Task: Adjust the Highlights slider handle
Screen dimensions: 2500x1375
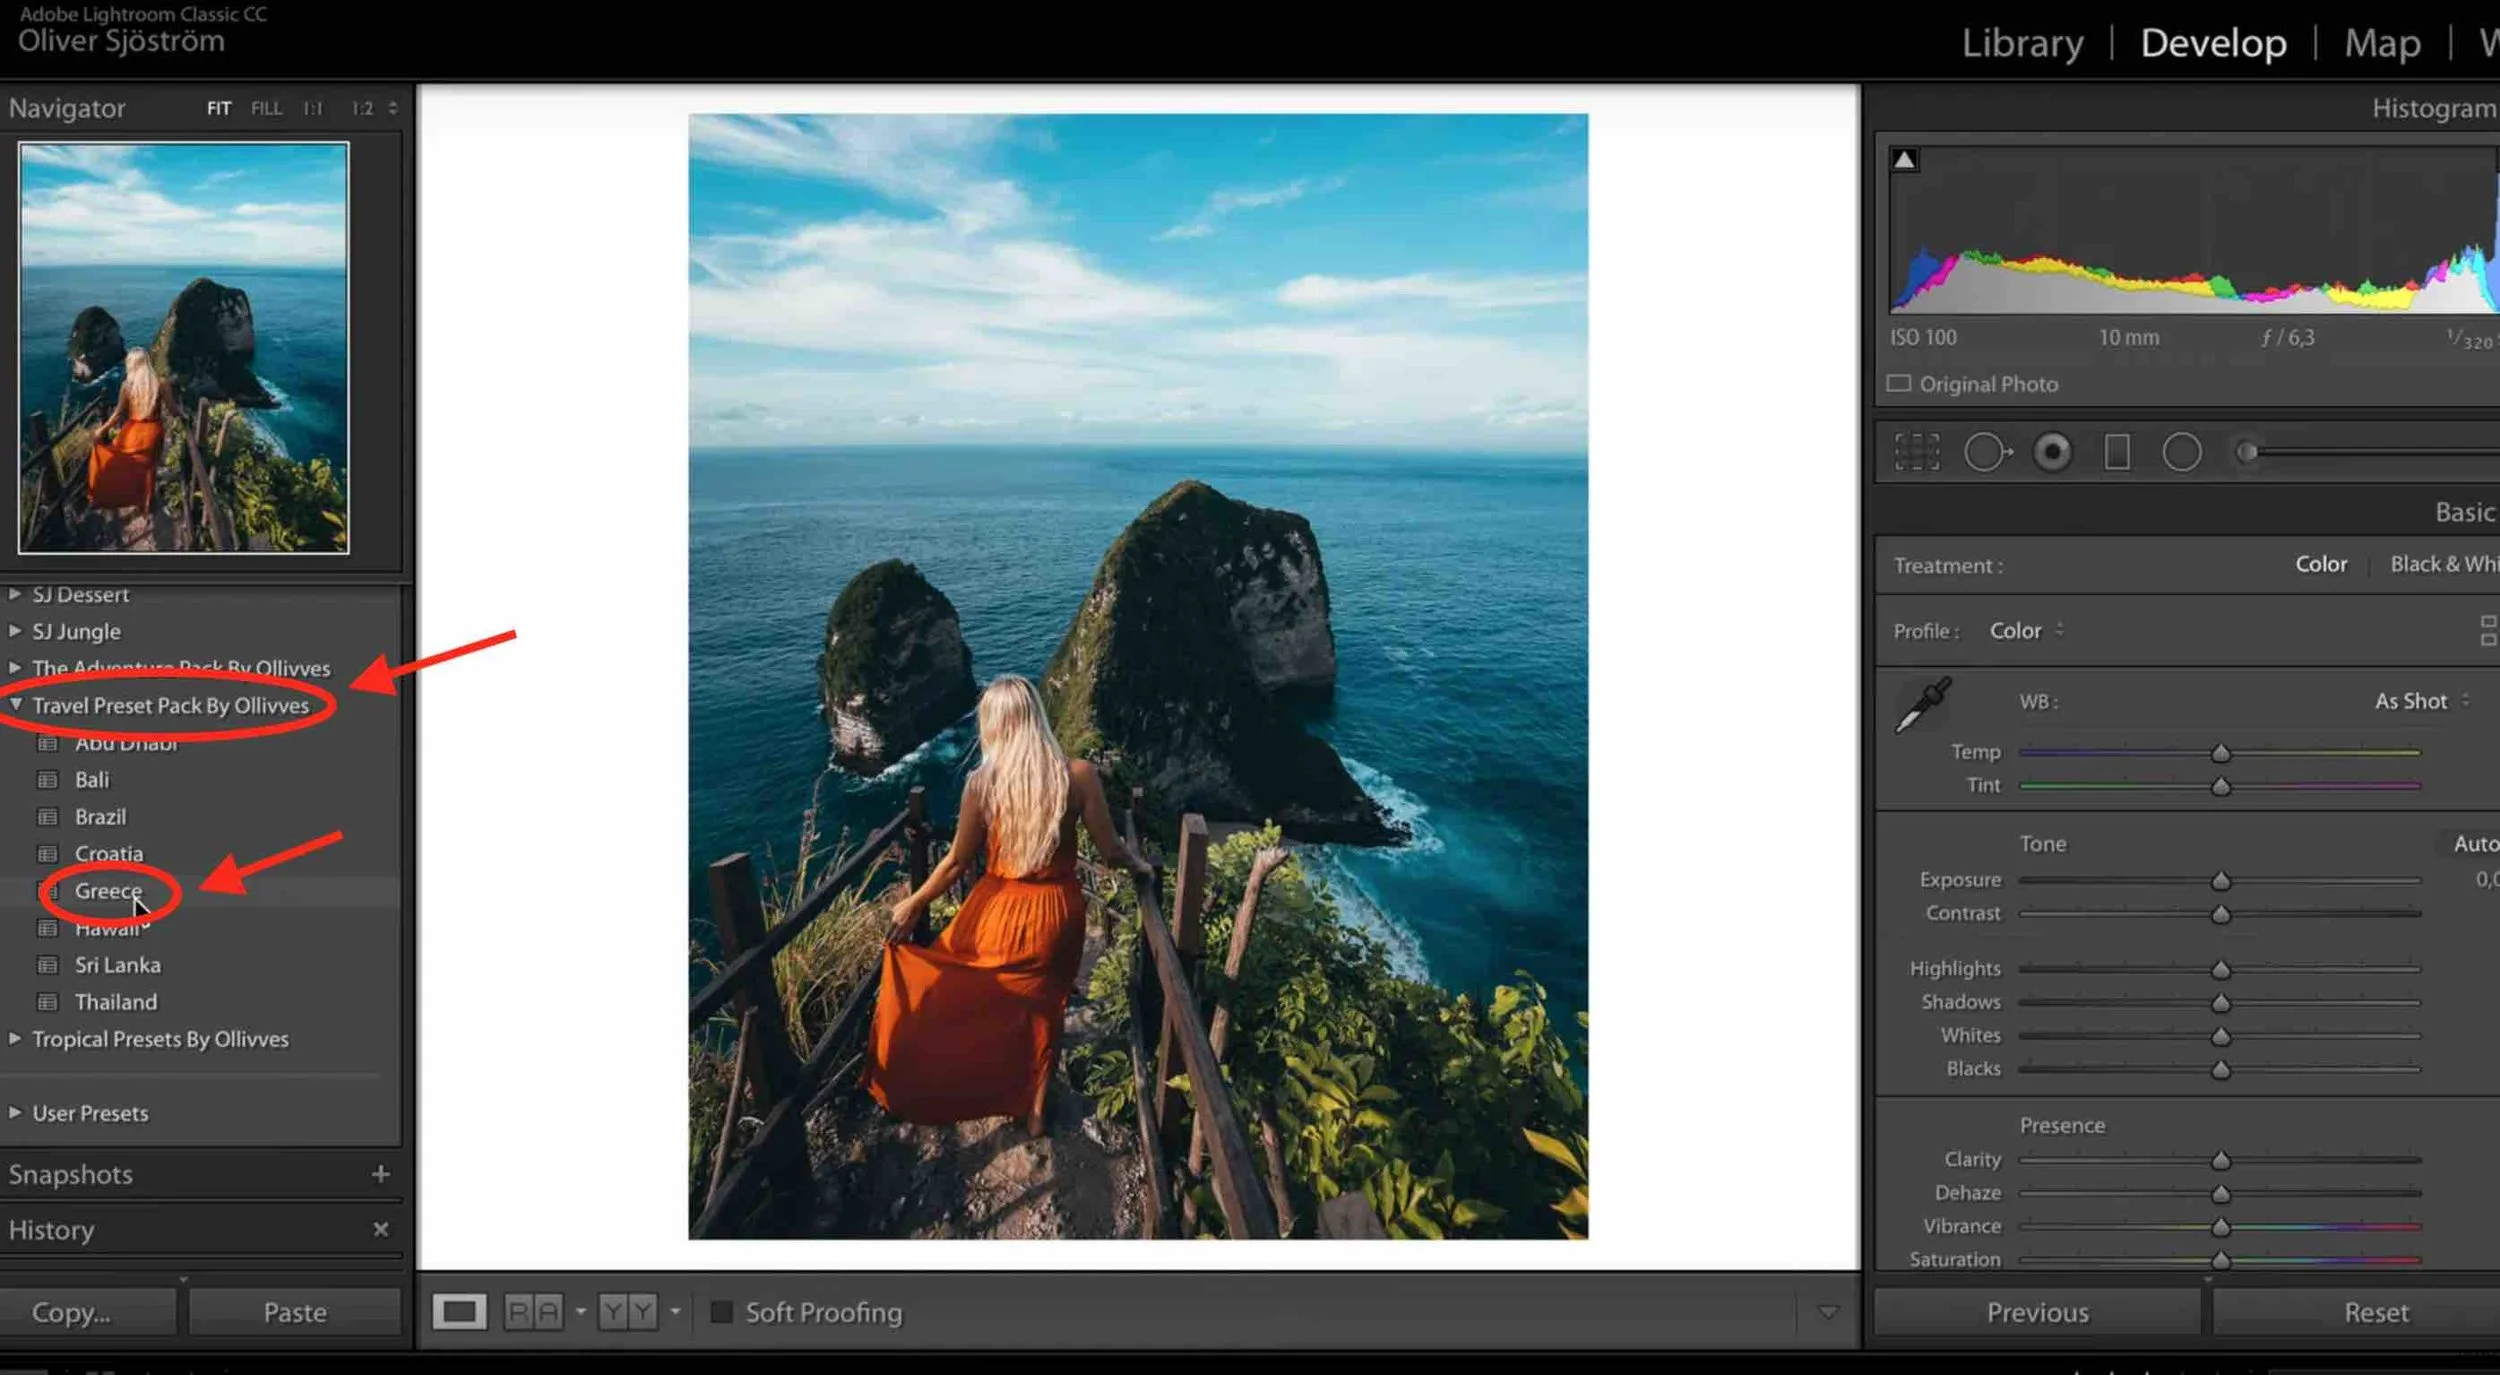Action: coord(2220,970)
